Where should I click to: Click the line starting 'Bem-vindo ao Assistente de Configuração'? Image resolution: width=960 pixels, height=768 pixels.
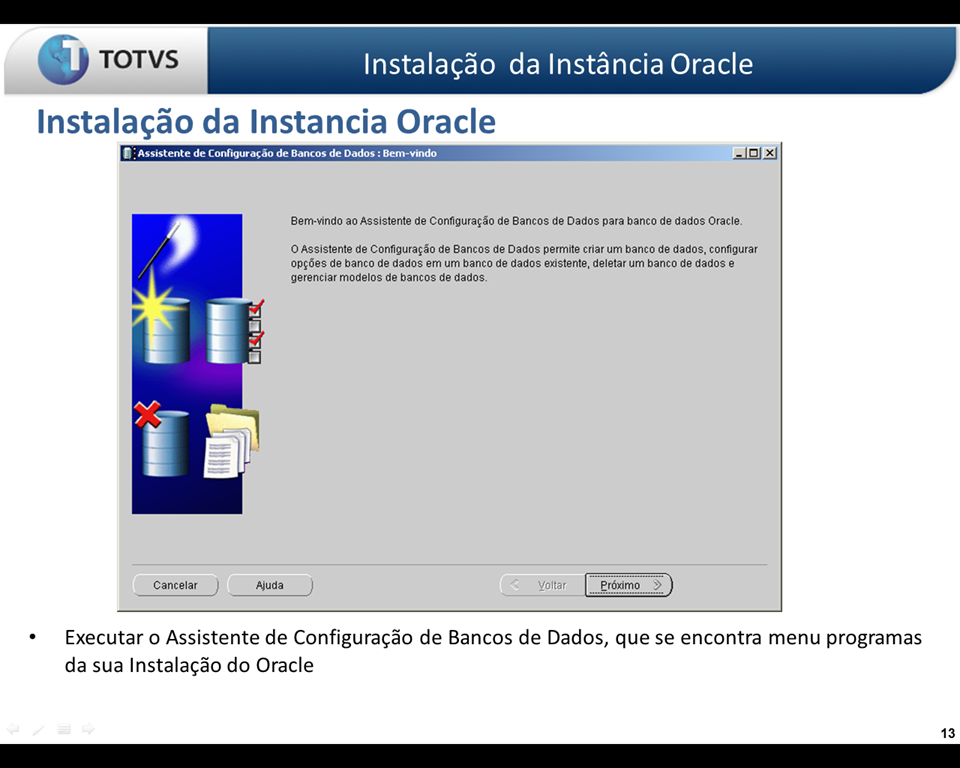516,221
